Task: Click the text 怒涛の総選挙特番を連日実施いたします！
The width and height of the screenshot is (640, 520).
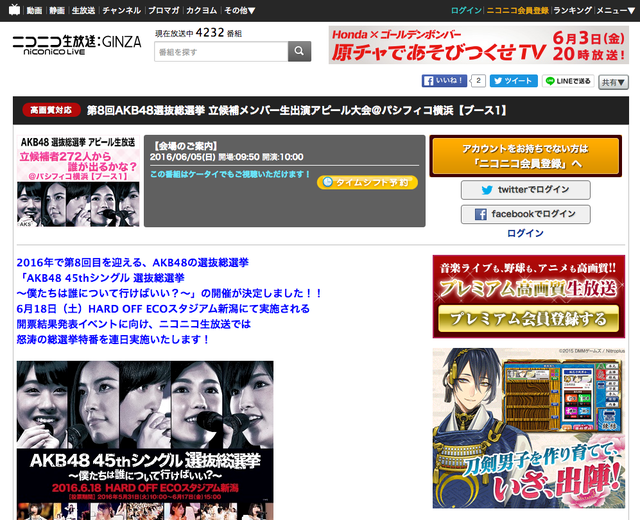Action: (x=113, y=339)
